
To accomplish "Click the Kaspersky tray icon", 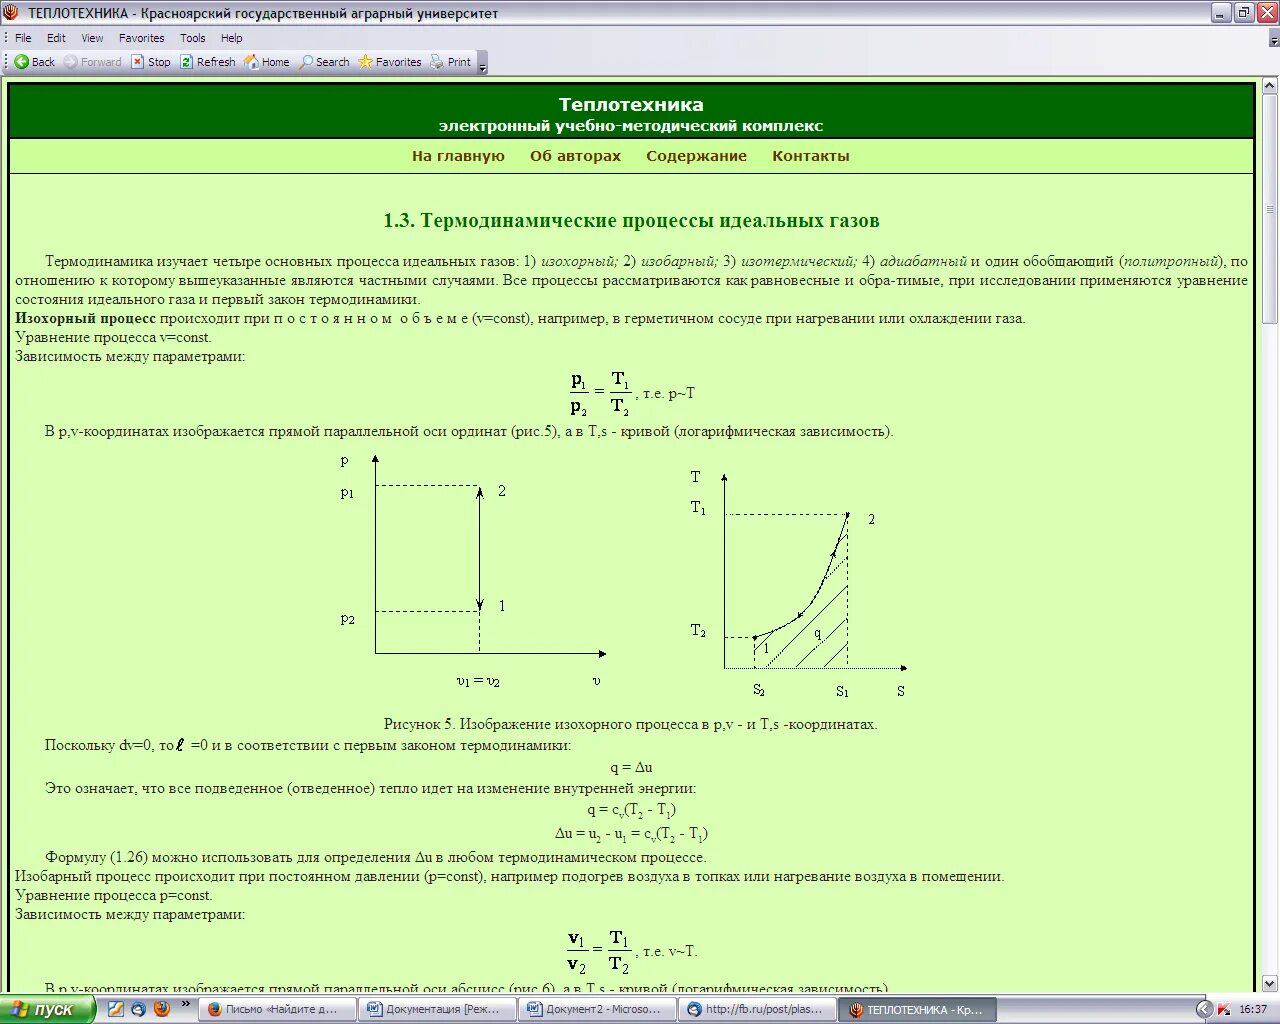I will pyautogui.click(x=1224, y=1009).
